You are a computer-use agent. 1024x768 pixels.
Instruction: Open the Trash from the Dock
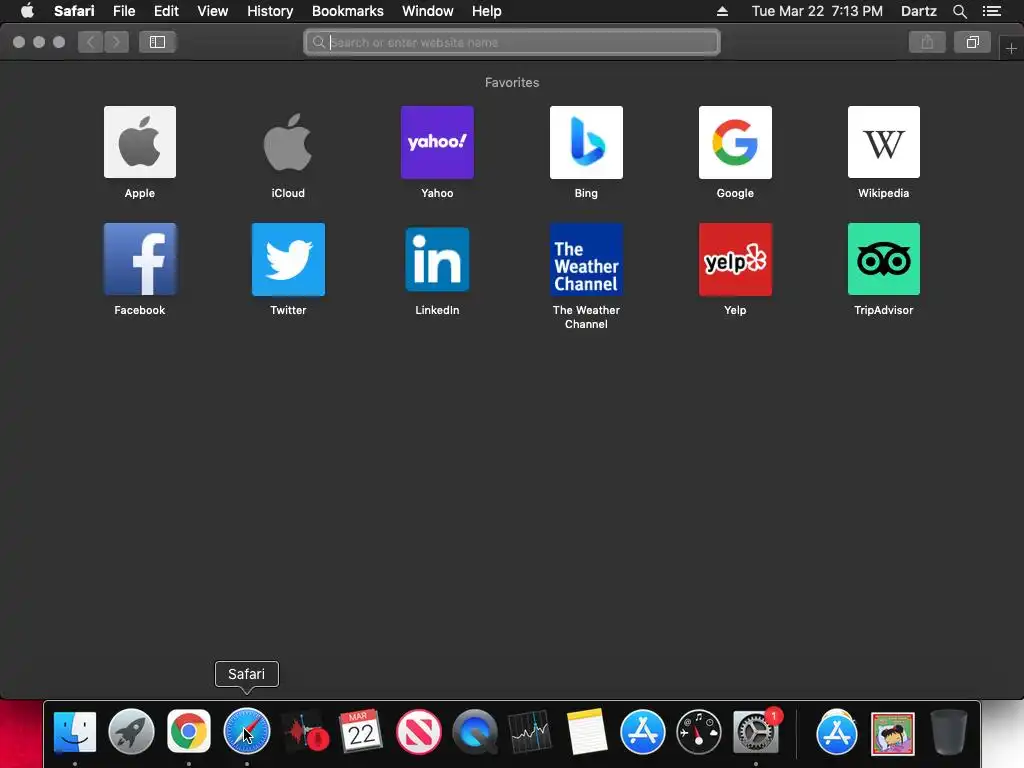click(949, 731)
